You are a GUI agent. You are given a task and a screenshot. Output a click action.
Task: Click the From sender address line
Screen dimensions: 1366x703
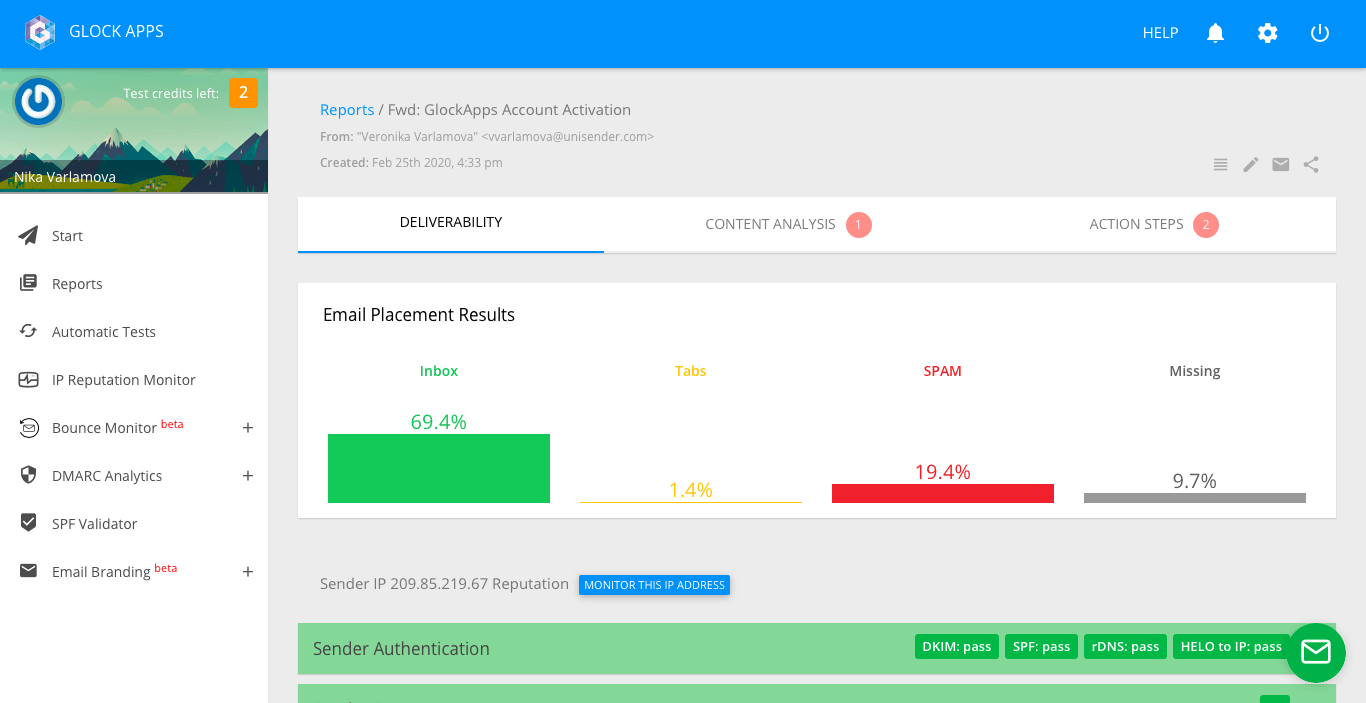pos(487,136)
